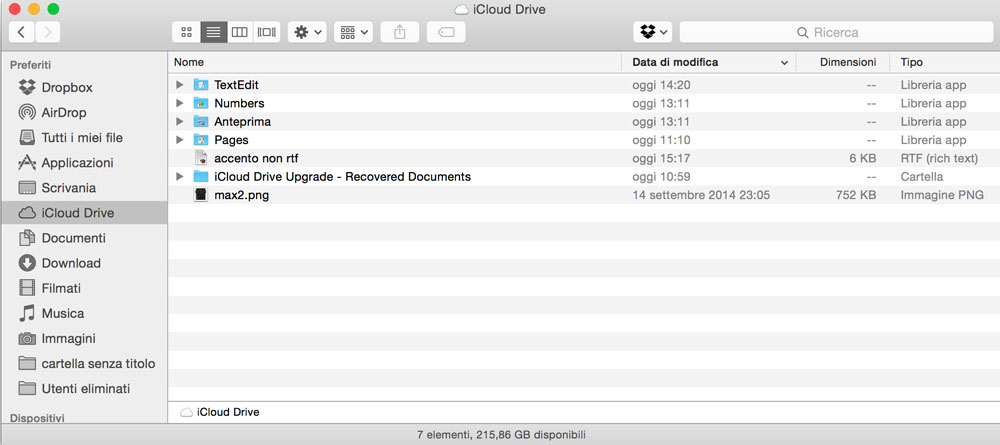Image resolution: width=1000 pixels, height=445 pixels.
Task: Click the cartella senza titolo folder icon
Action: [27, 363]
